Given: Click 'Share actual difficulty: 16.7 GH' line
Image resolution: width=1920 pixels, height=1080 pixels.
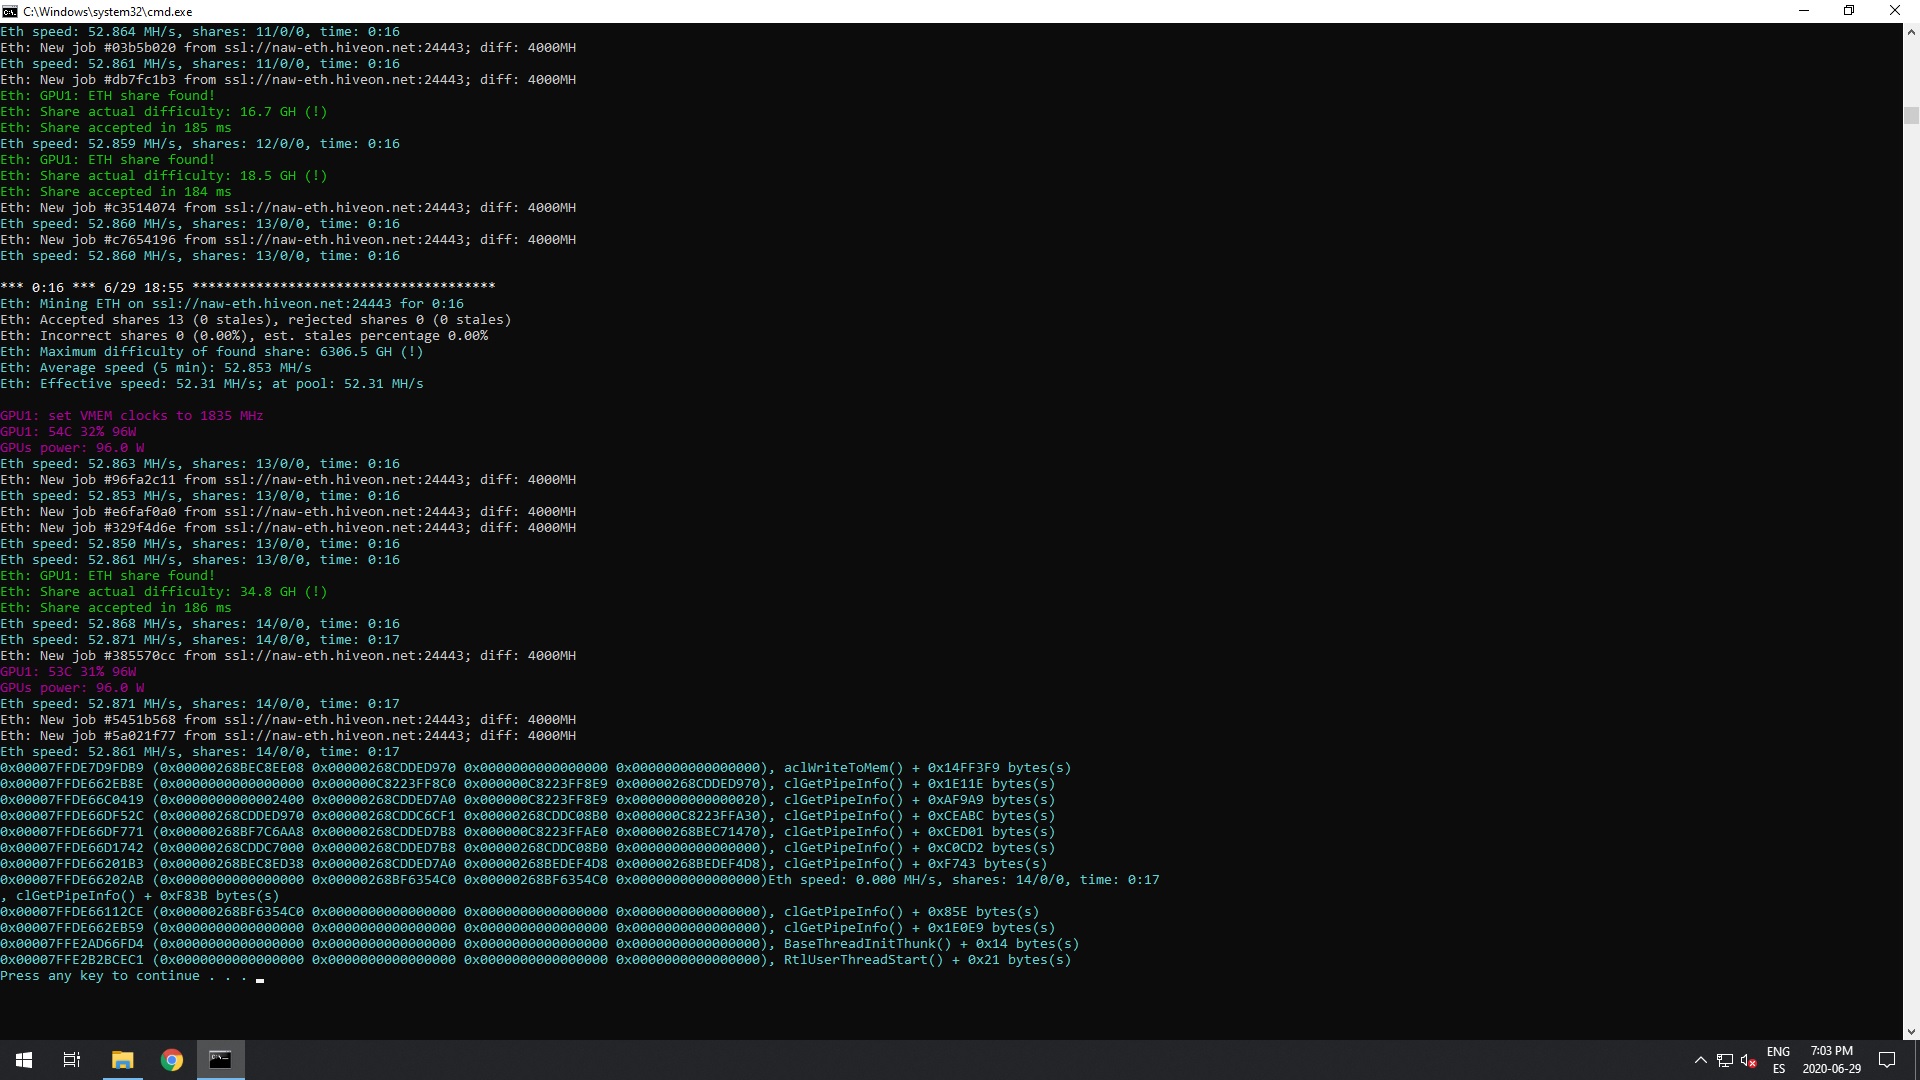Looking at the screenshot, I should [x=164, y=112].
